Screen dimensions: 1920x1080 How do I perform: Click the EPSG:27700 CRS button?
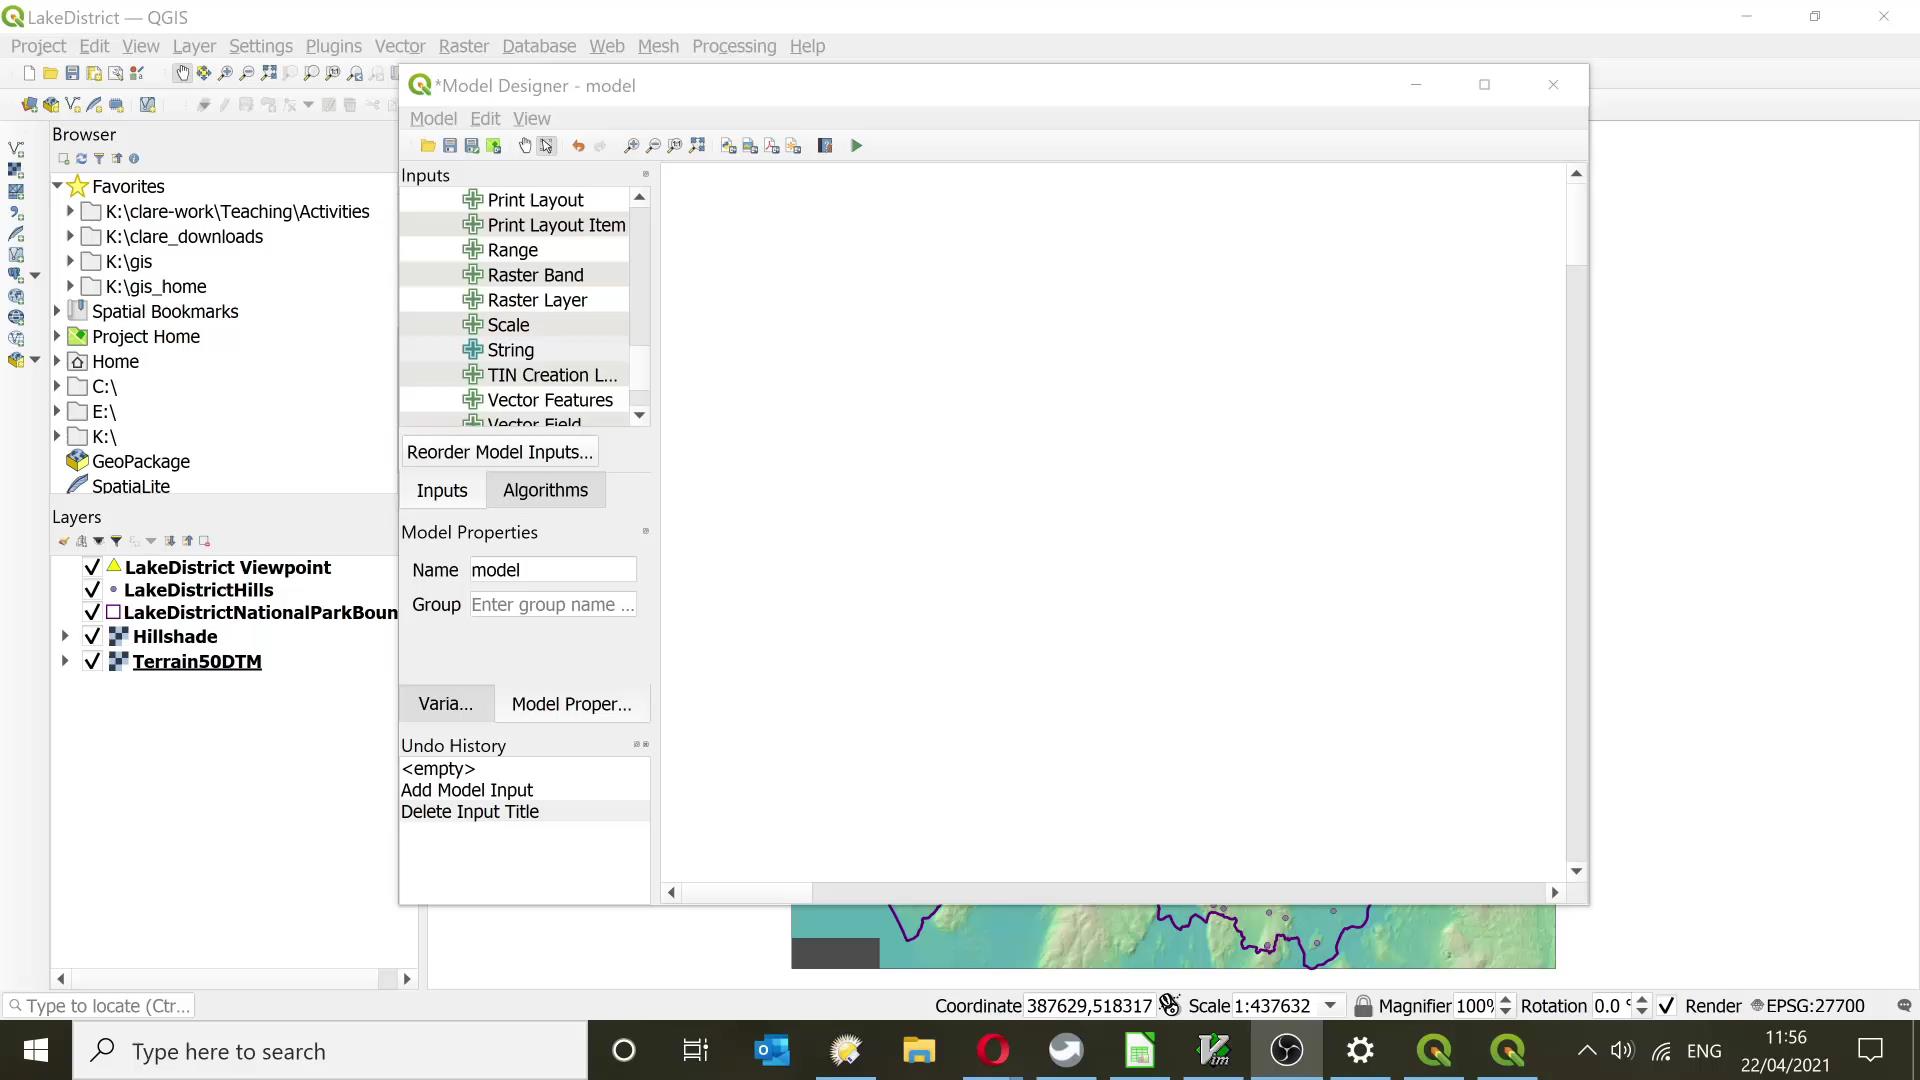1808,1006
